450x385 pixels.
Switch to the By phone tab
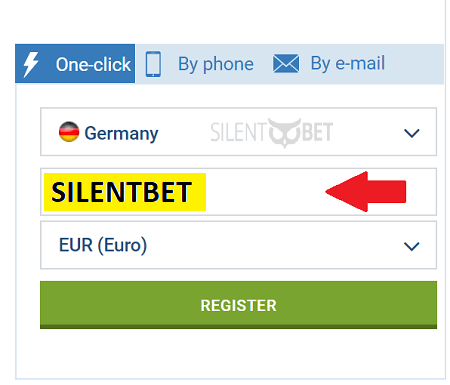[199, 64]
